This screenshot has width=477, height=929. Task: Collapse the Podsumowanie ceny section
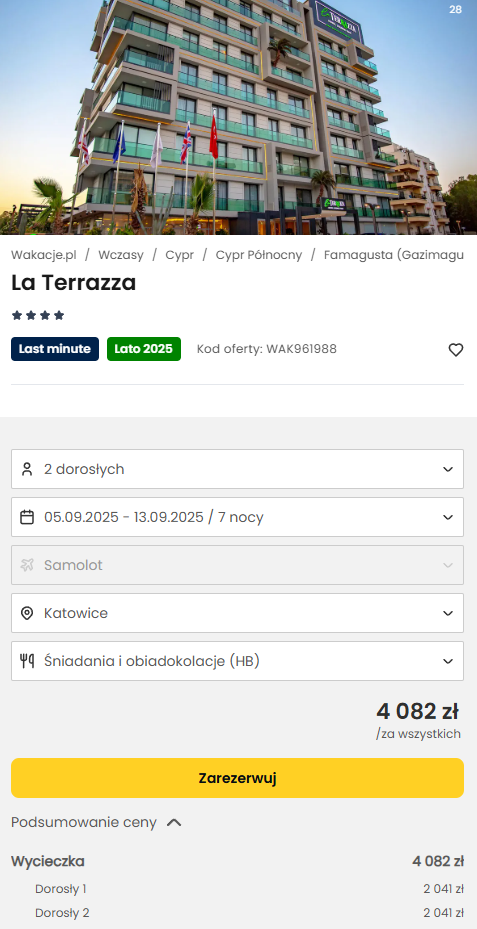[97, 822]
